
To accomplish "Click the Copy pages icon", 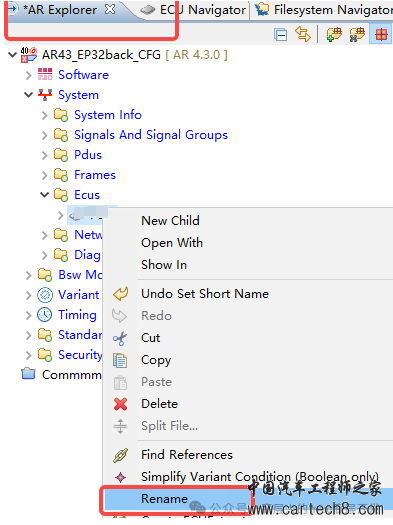I will pos(120,361).
